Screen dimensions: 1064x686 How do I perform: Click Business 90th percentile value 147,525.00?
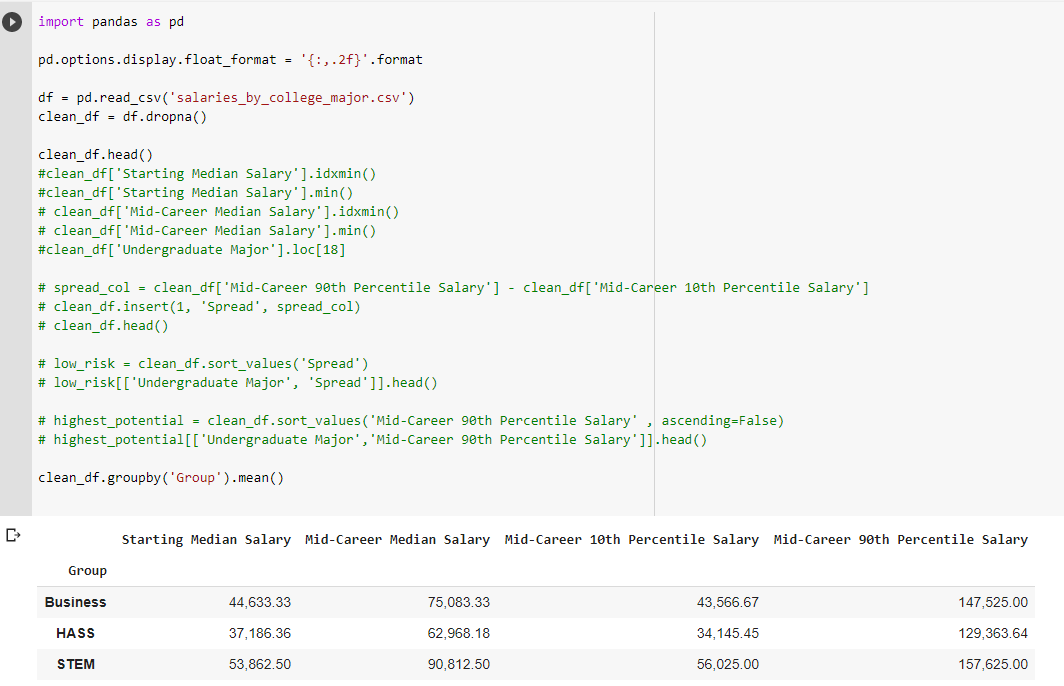point(993,602)
